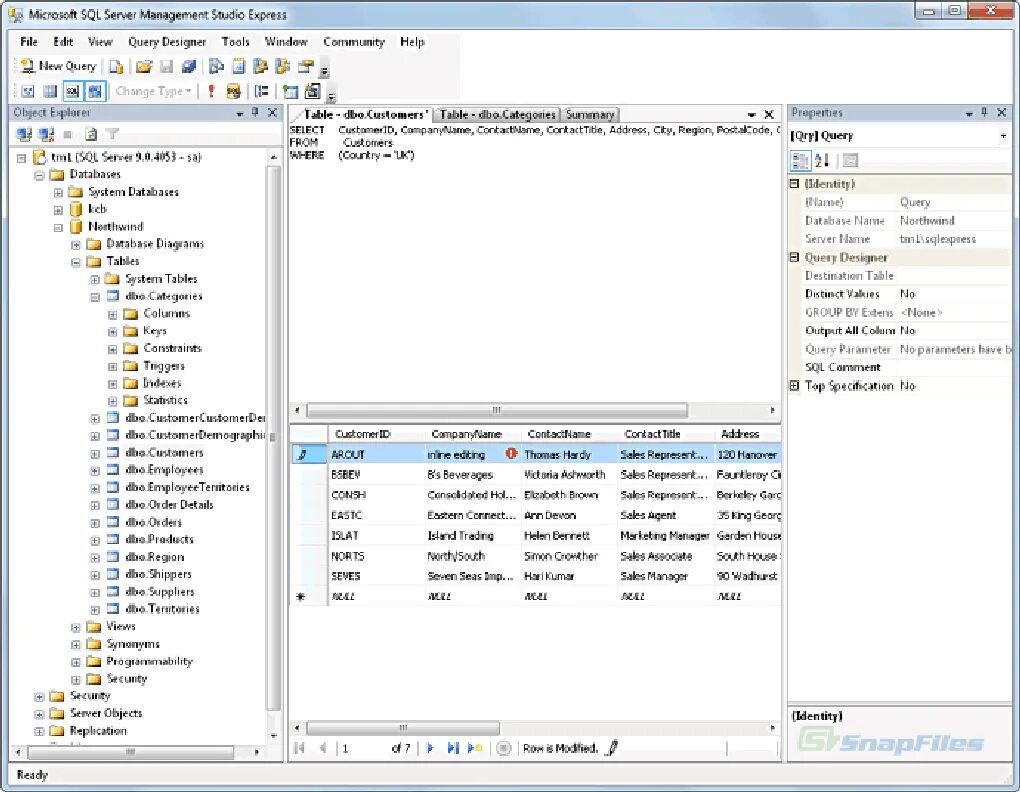
Task: Click the Stop query round button in navigator
Action: click(x=503, y=748)
